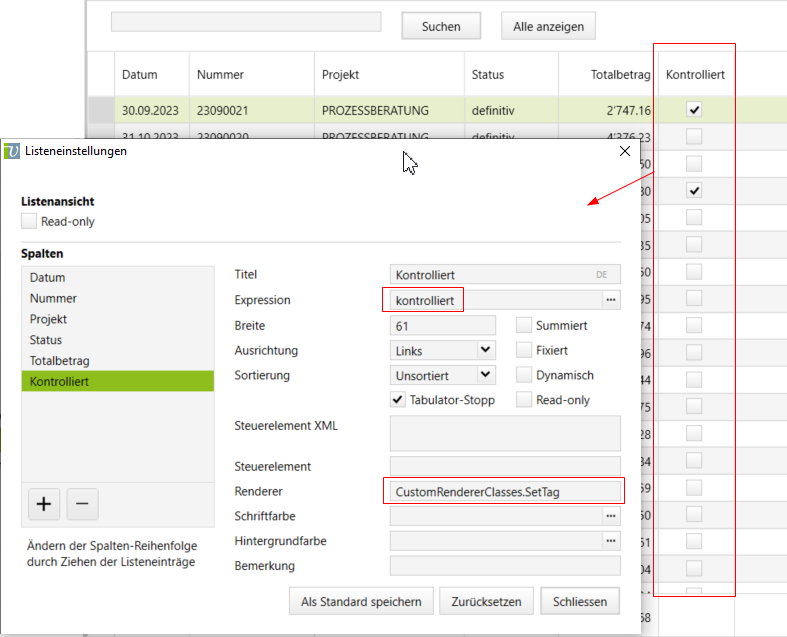Open Hintergrundfarbe ellipsis button
This screenshot has height=637, width=787.
click(x=610, y=541)
